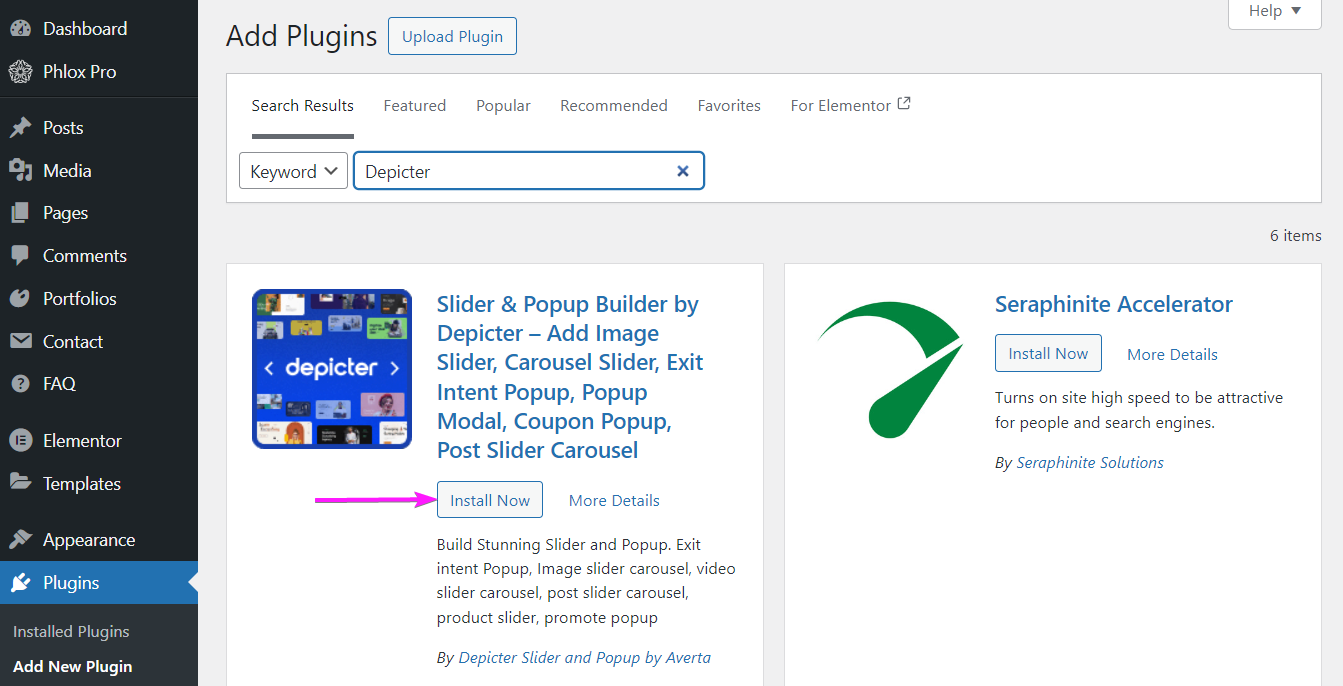Click the Depicter plugin thumbnail image
This screenshot has height=686, width=1343.
click(332, 369)
